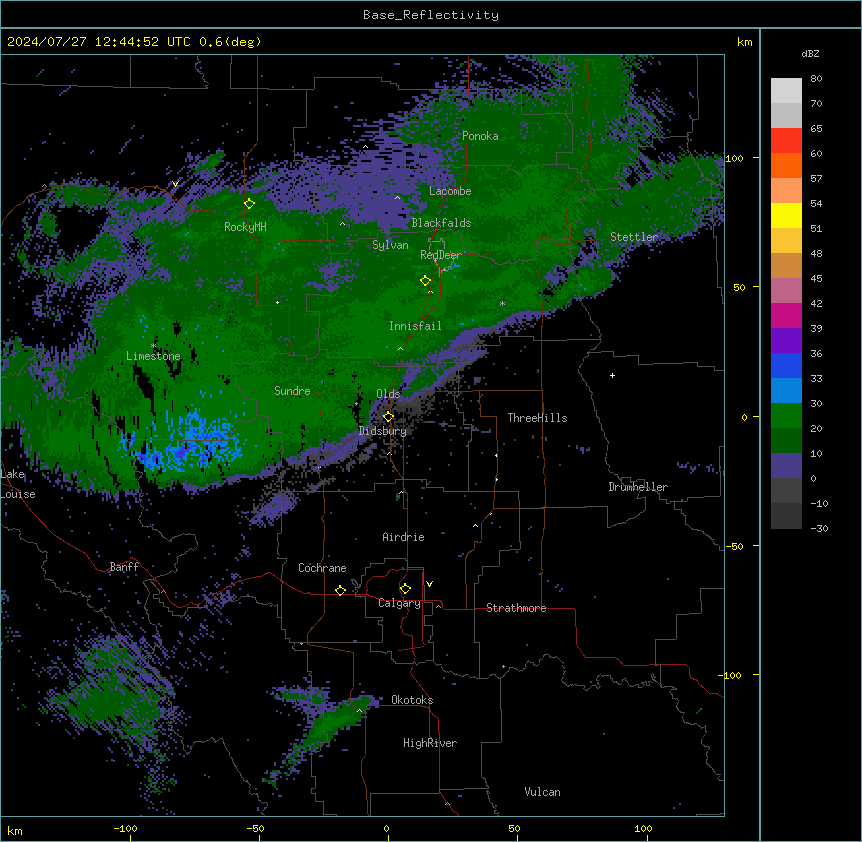Select the red 65 dBZ legend swatch
This screenshot has width=862, height=842.
[786, 141]
